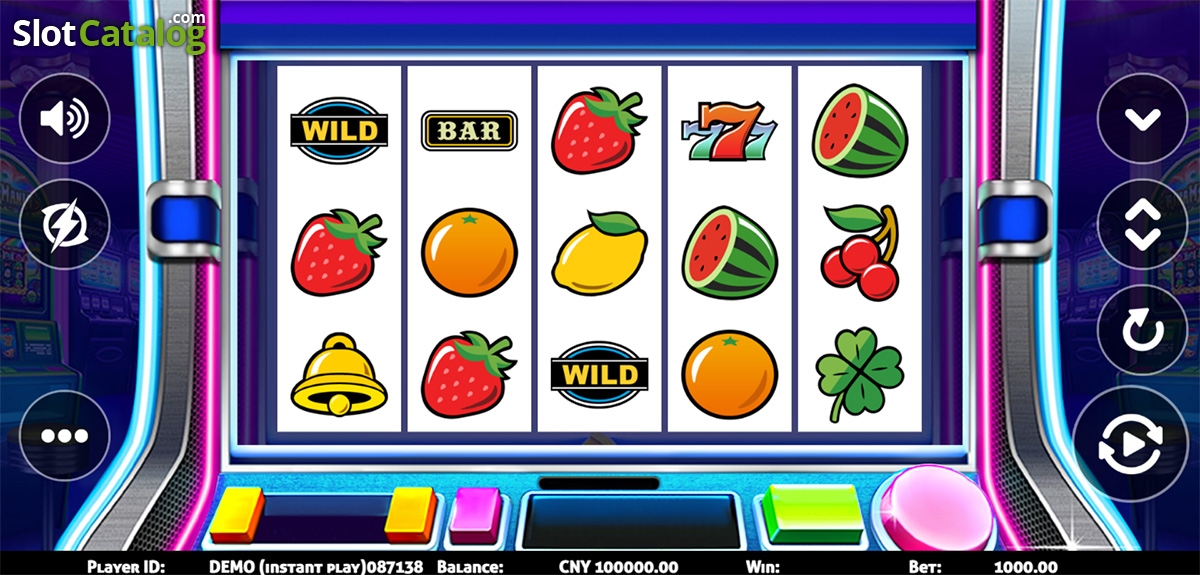Open the three-dots more options menu
Viewport: 1200px width, 575px height.
click(64, 435)
